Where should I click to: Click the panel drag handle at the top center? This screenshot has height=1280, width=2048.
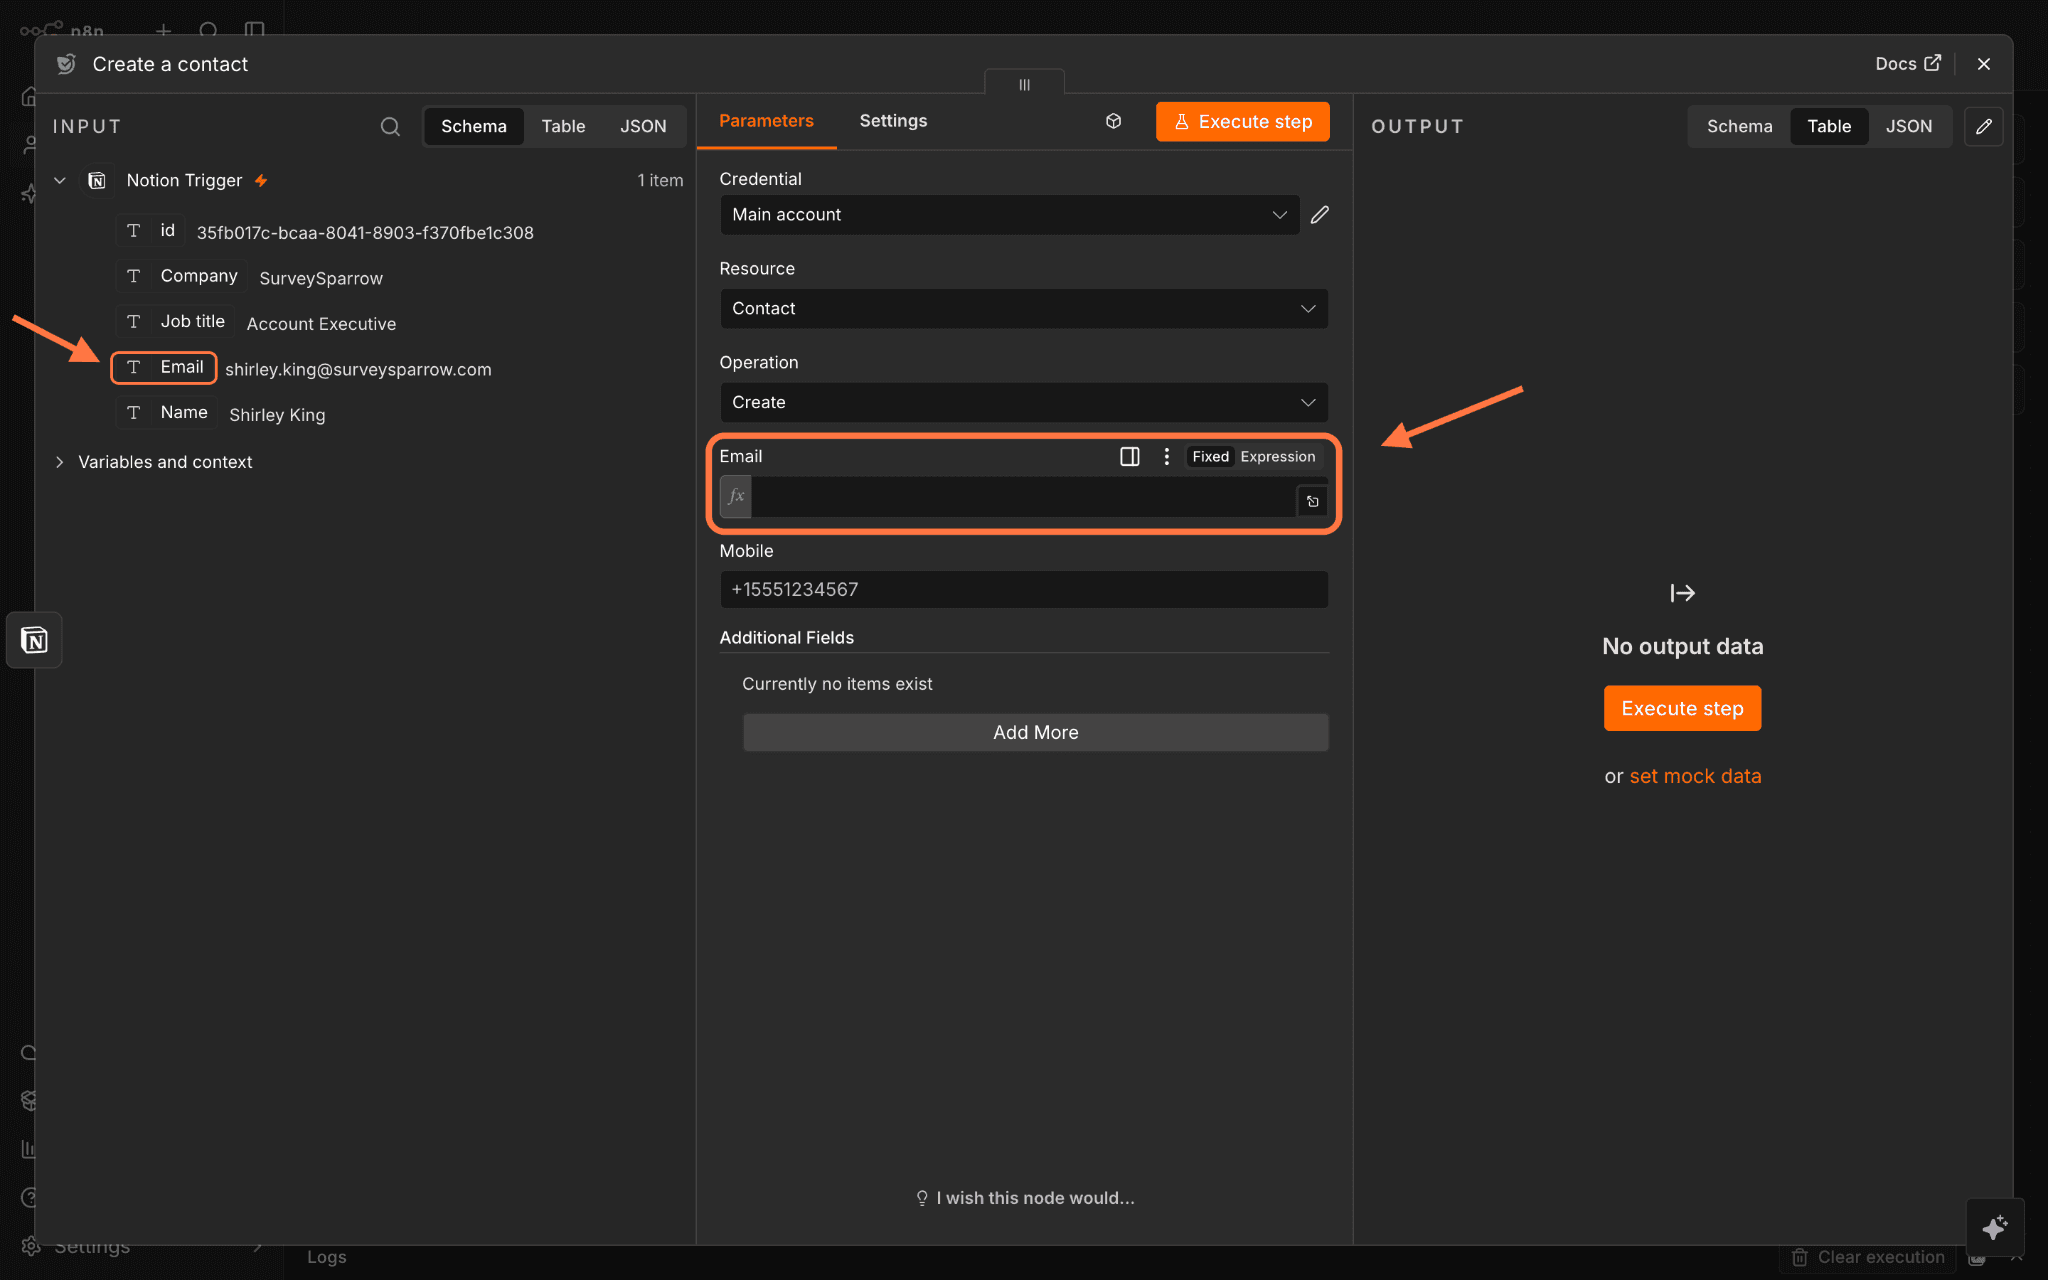pos(1024,85)
